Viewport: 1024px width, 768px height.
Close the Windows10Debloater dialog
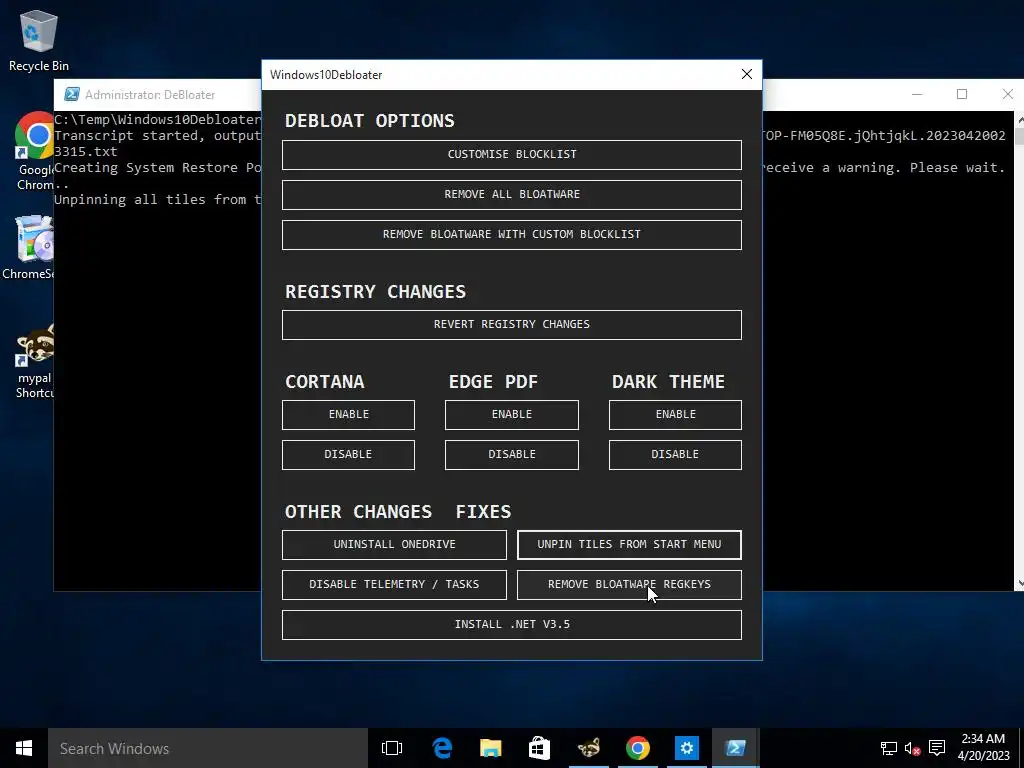747,74
